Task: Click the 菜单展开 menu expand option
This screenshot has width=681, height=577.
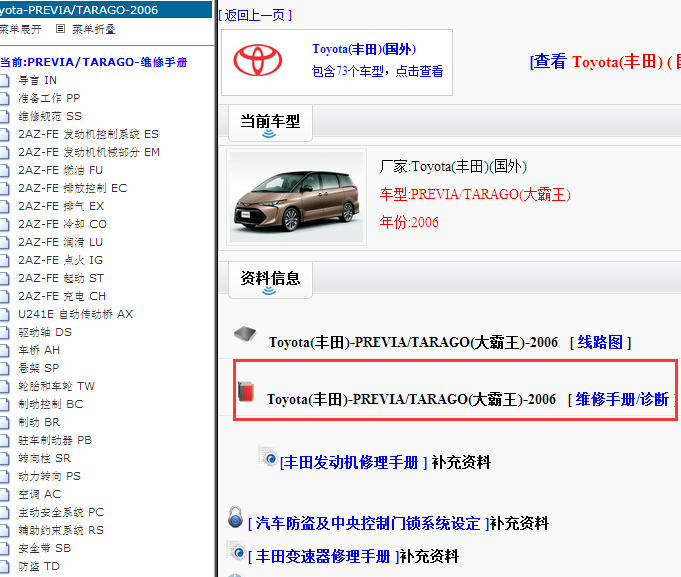Action: pyautogui.click(x=20, y=29)
